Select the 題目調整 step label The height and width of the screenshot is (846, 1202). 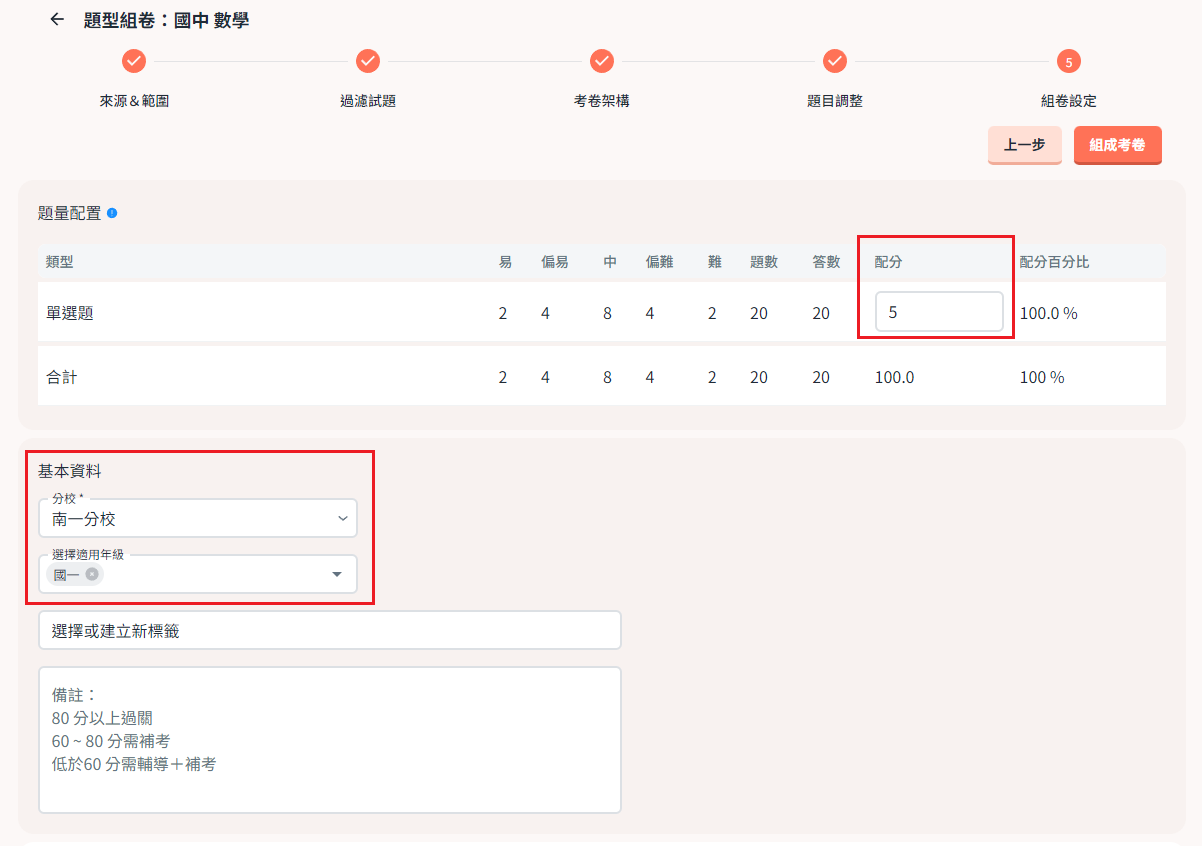pos(835,101)
